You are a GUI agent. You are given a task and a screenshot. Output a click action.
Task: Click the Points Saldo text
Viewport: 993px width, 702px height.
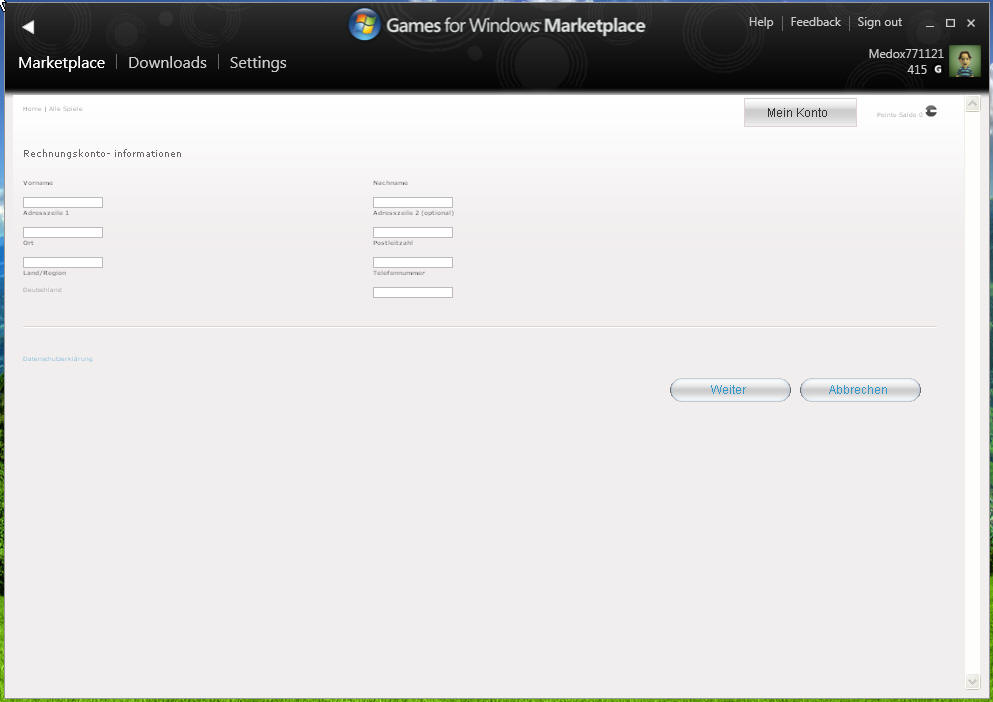899,115
